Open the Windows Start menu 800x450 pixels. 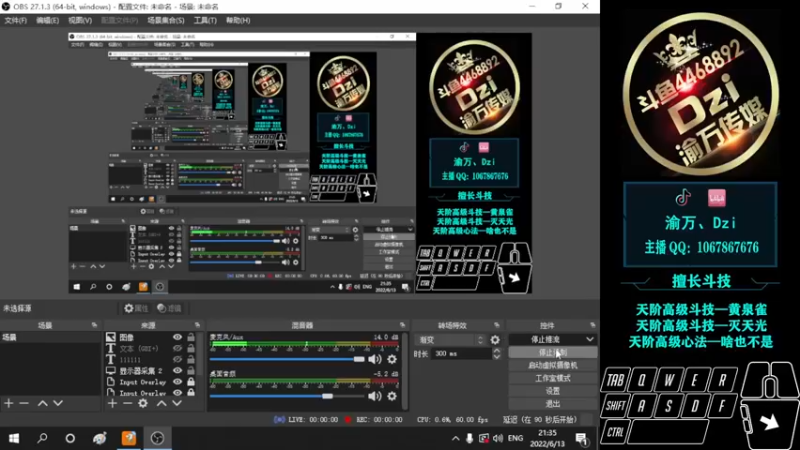[x=14, y=438]
